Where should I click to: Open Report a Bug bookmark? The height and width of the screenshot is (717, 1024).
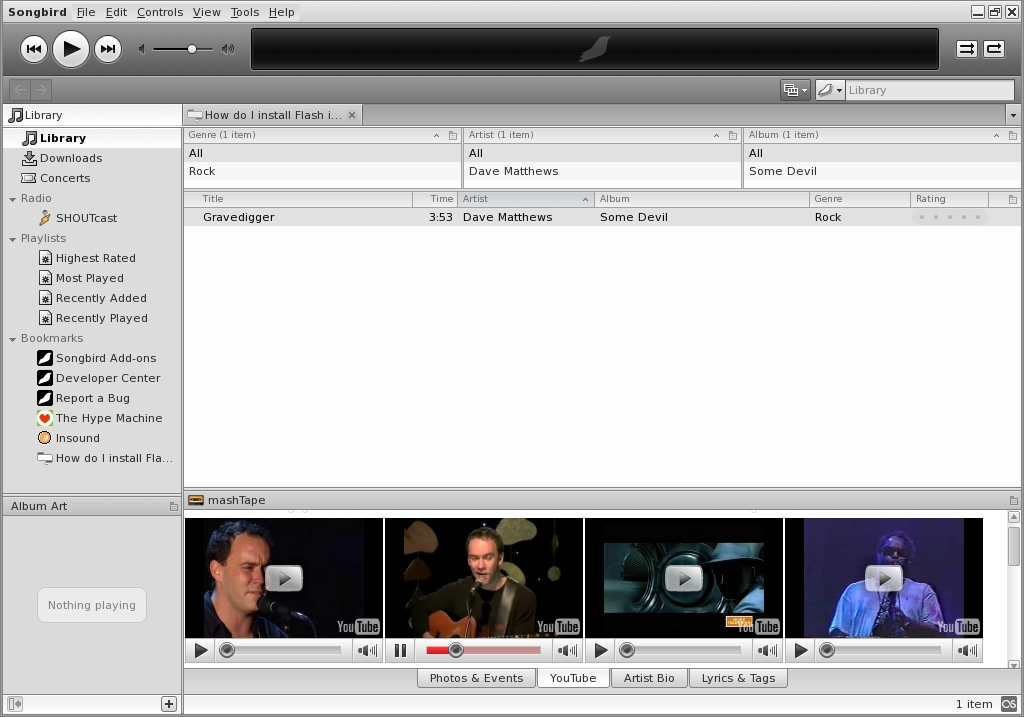(x=93, y=398)
